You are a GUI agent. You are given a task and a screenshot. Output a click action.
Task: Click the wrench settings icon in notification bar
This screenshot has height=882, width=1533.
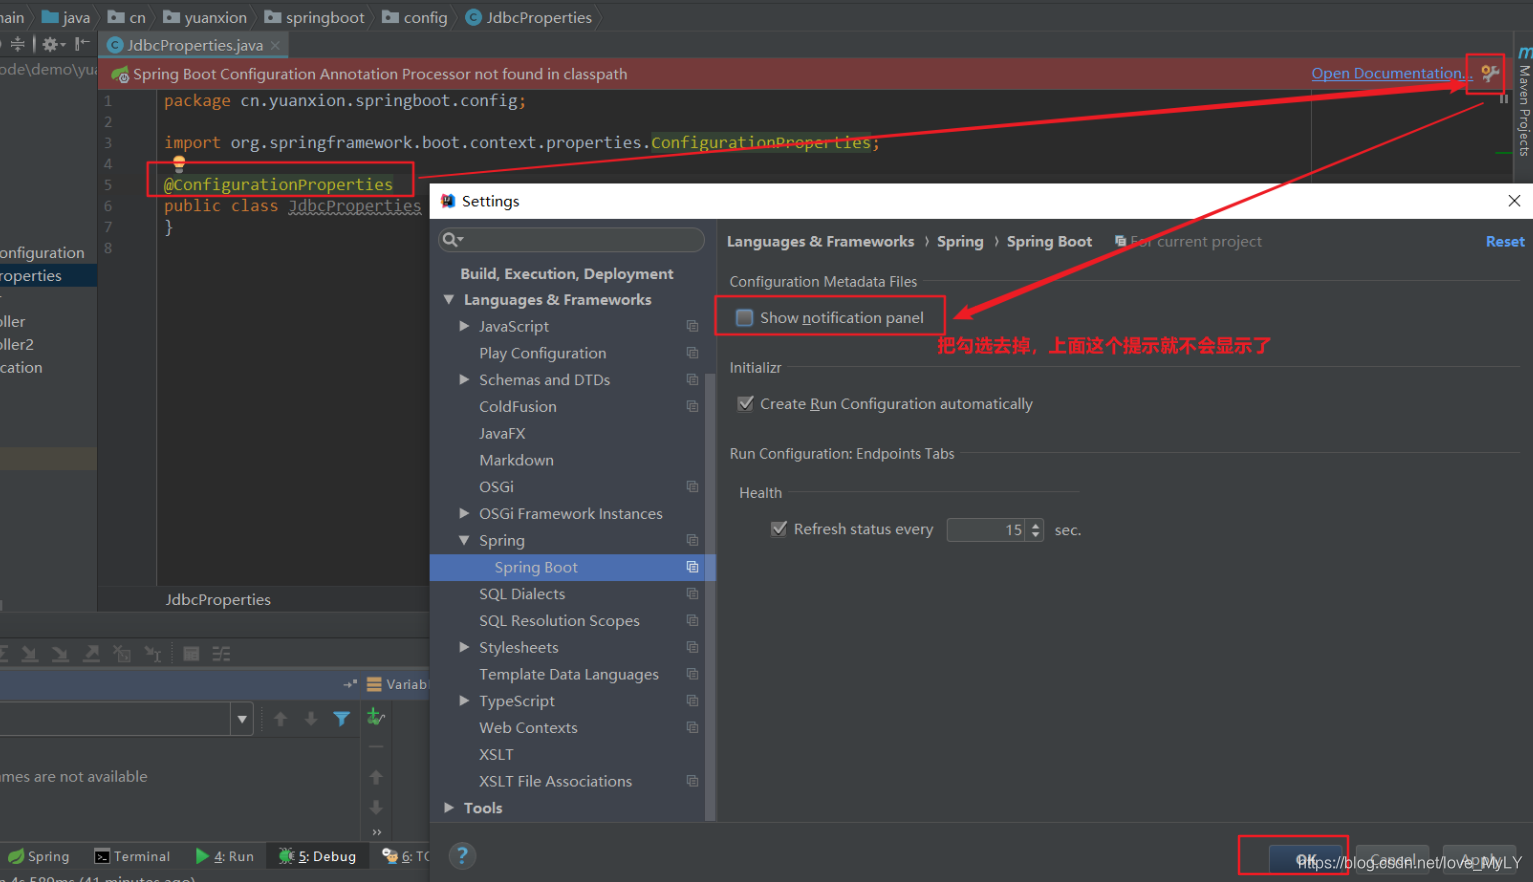coord(1490,73)
